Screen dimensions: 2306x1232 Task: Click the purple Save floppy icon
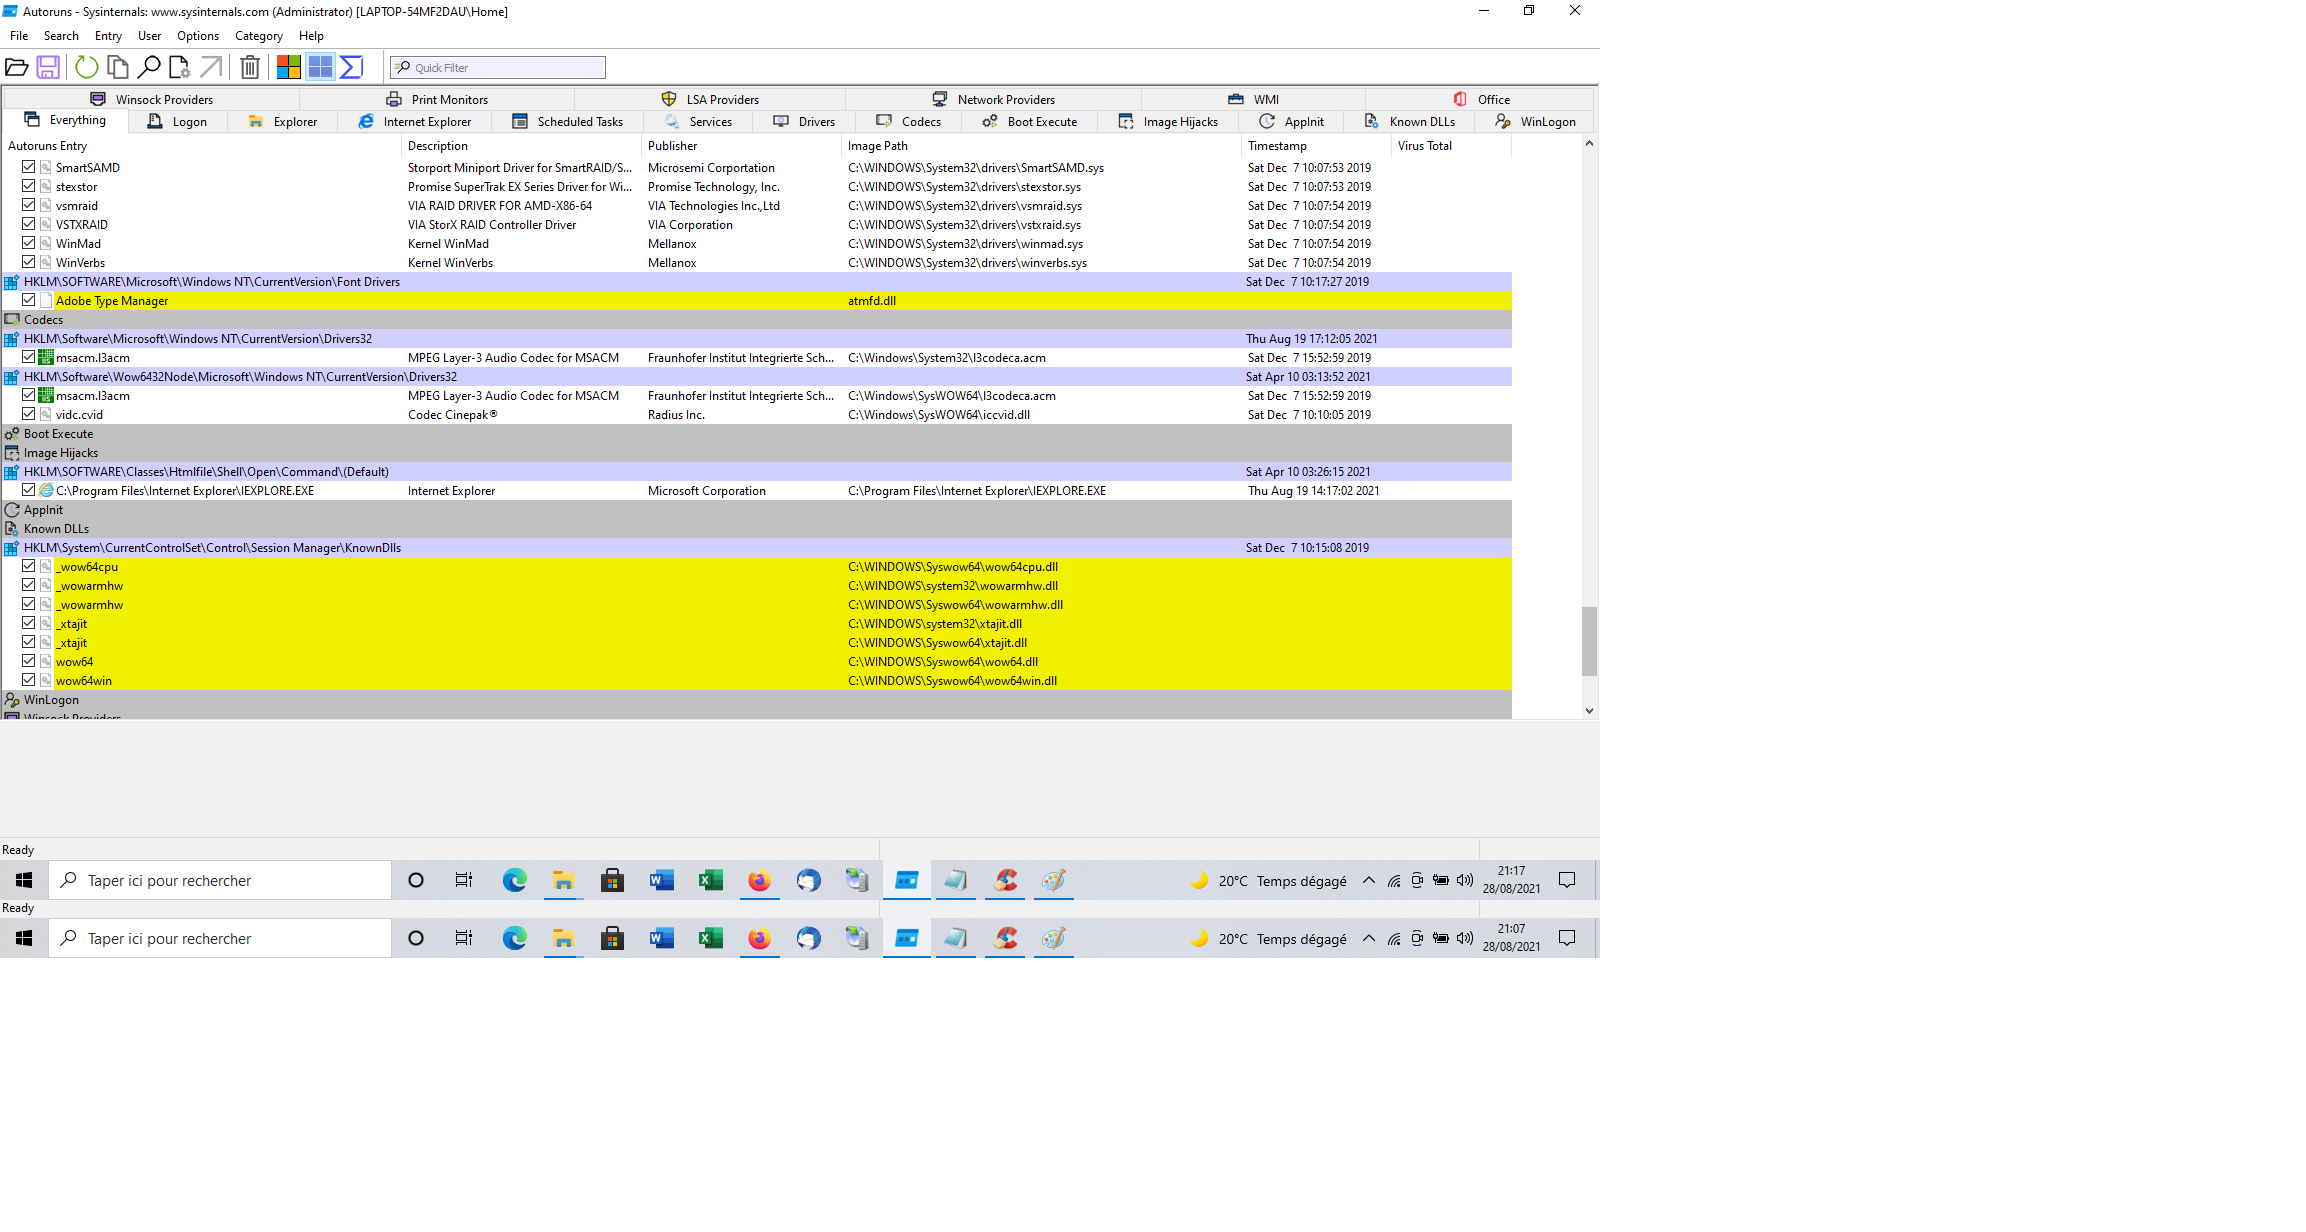tap(48, 67)
